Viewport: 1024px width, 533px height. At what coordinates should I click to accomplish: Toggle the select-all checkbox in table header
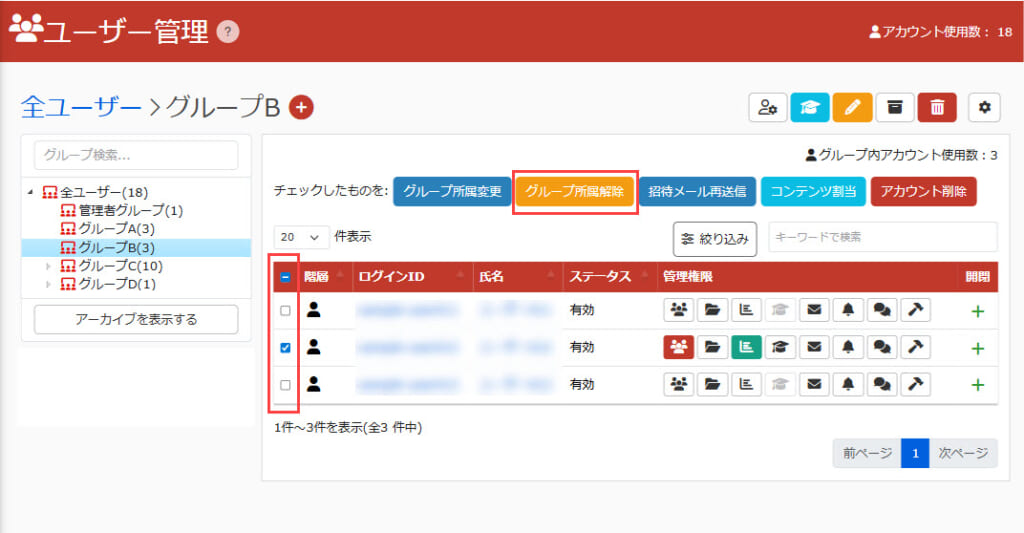click(x=286, y=276)
